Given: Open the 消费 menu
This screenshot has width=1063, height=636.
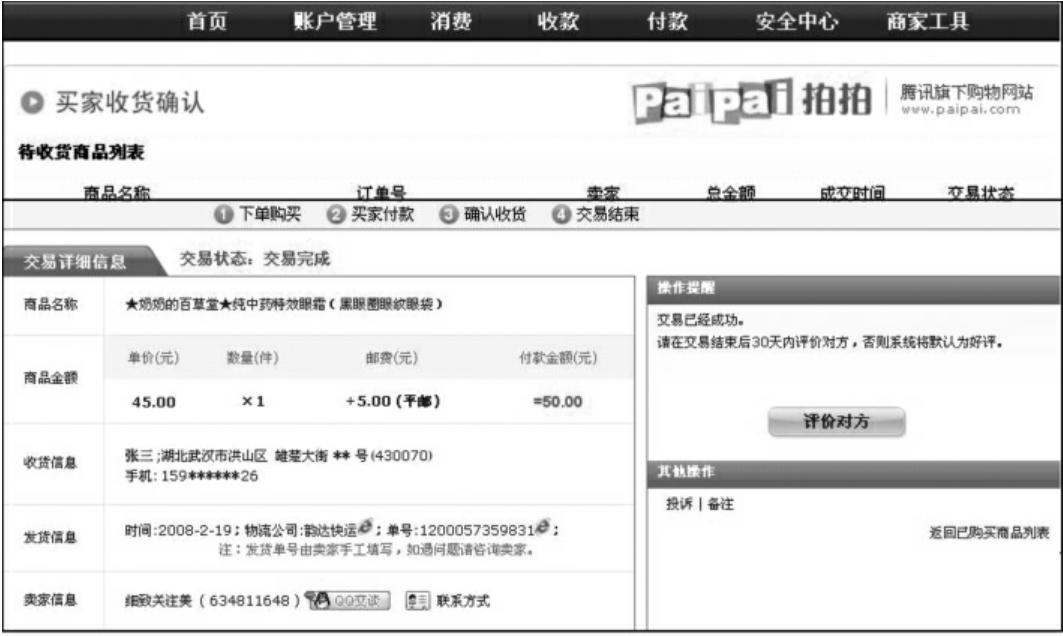Looking at the screenshot, I should pos(451,21).
